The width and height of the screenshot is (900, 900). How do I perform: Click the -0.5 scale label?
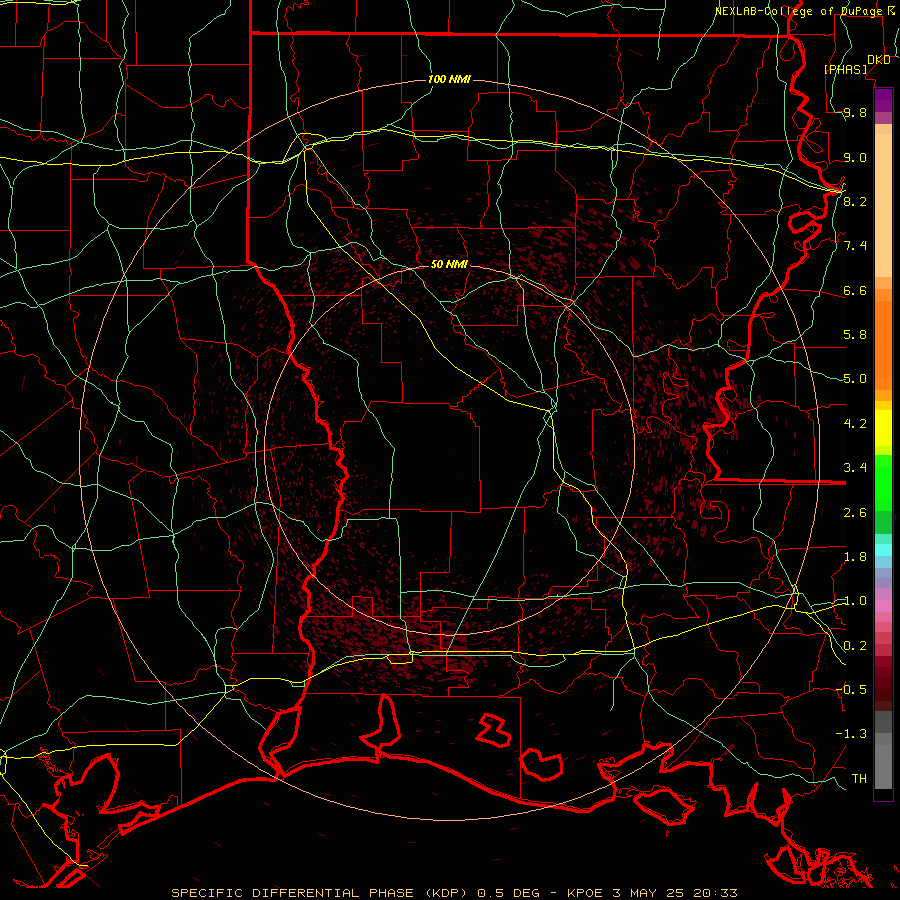pyautogui.click(x=851, y=690)
